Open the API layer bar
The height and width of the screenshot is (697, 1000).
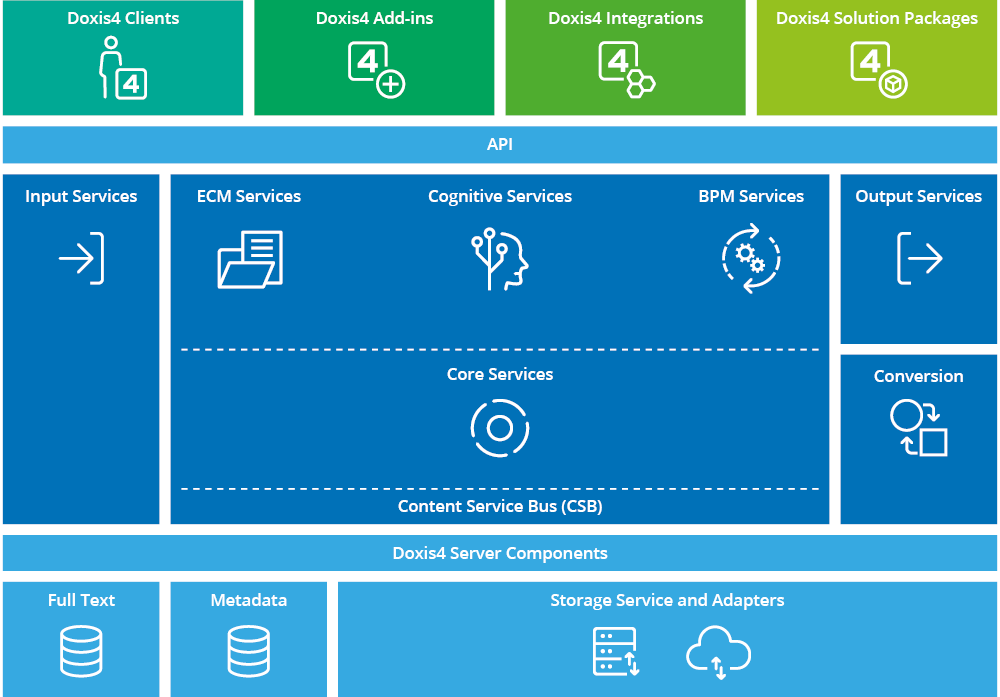(500, 144)
